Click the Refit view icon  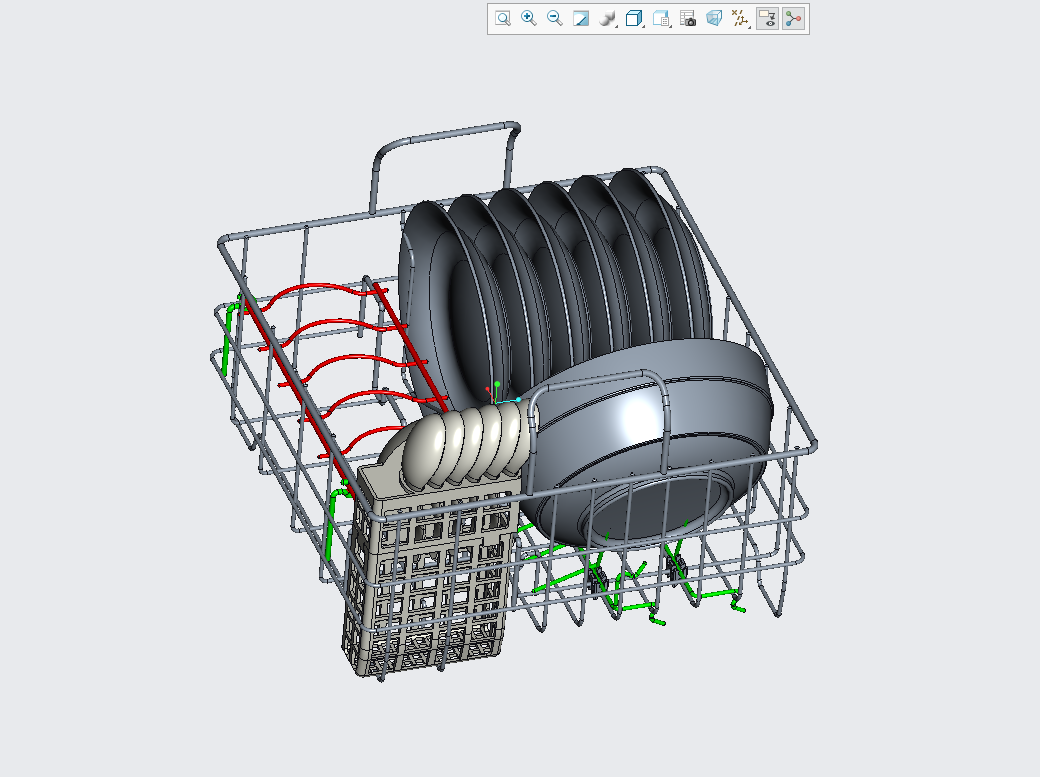[x=503, y=19]
